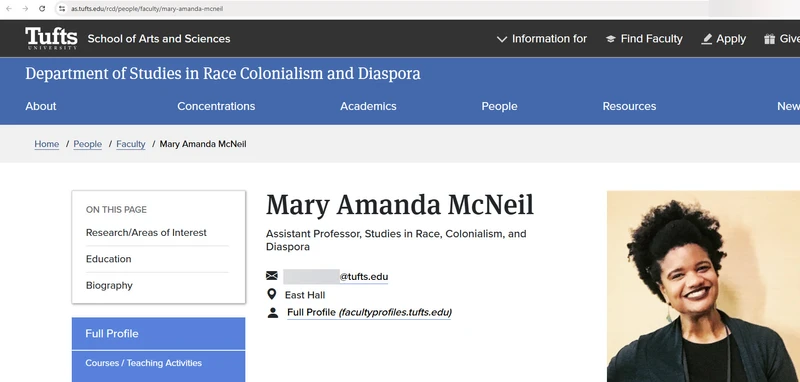This screenshot has width=800, height=382.
Task: Click the Tufts University logo
Action: click(52, 38)
